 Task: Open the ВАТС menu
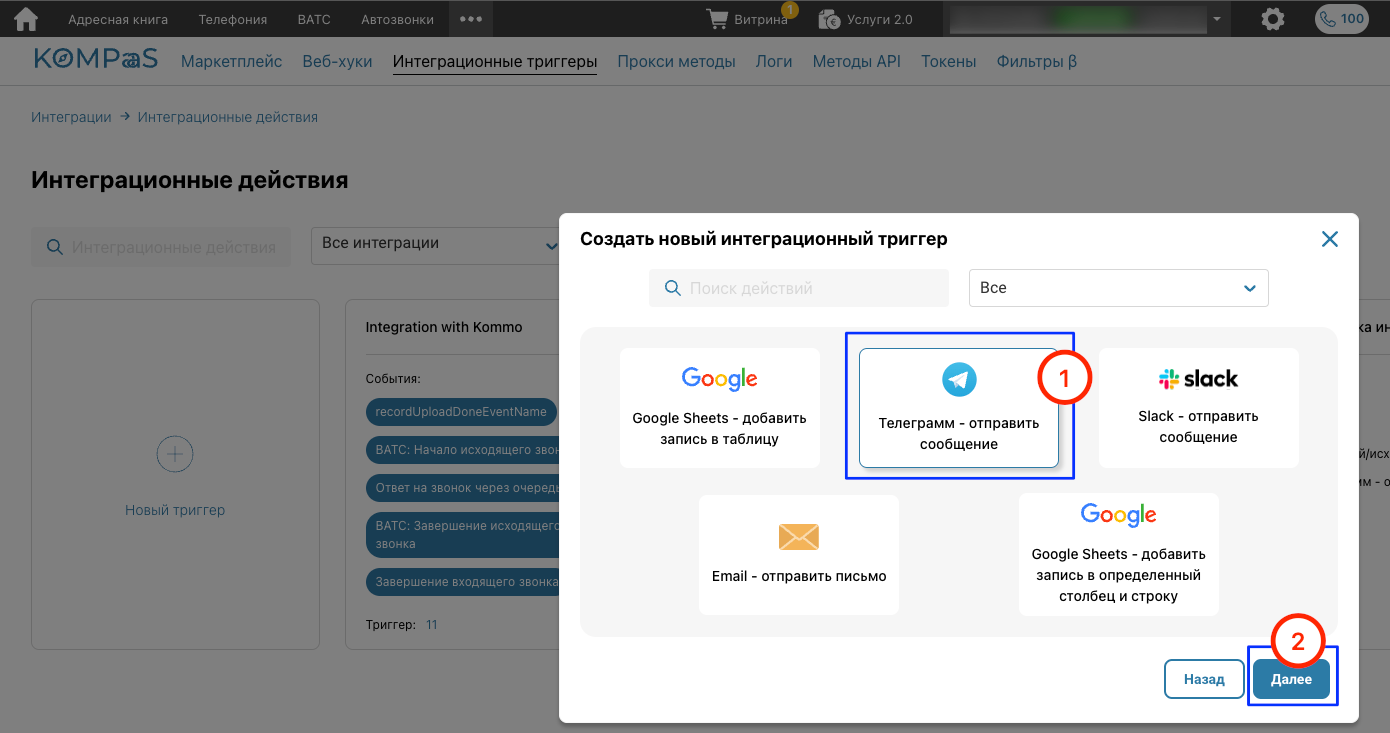pos(314,19)
